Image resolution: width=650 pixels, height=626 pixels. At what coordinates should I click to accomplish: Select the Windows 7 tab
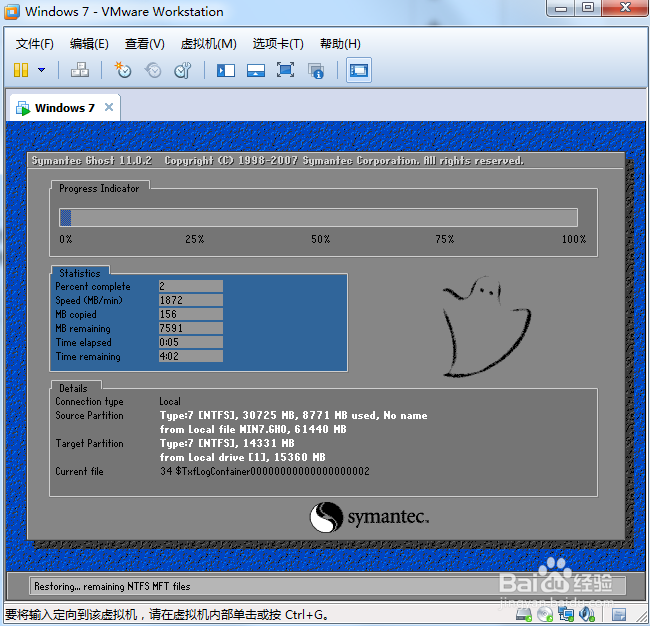click(x=65, y=108)
